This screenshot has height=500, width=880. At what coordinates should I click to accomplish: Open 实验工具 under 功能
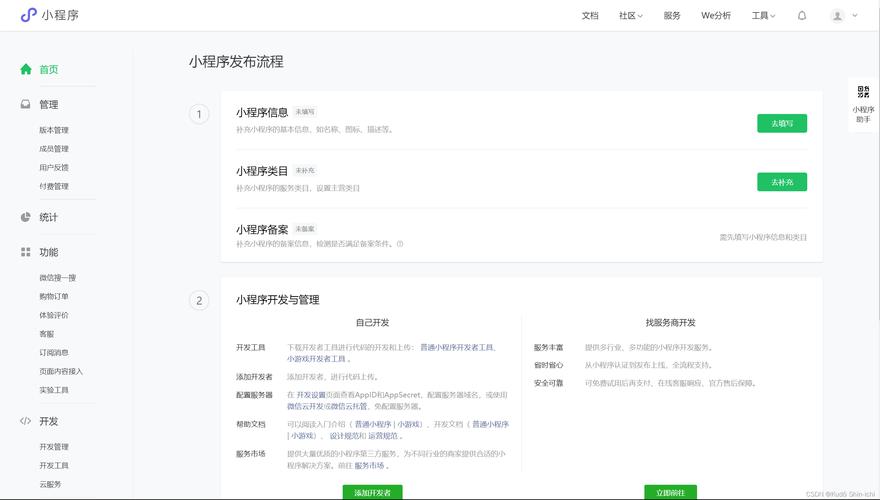[x=54, y=390]
